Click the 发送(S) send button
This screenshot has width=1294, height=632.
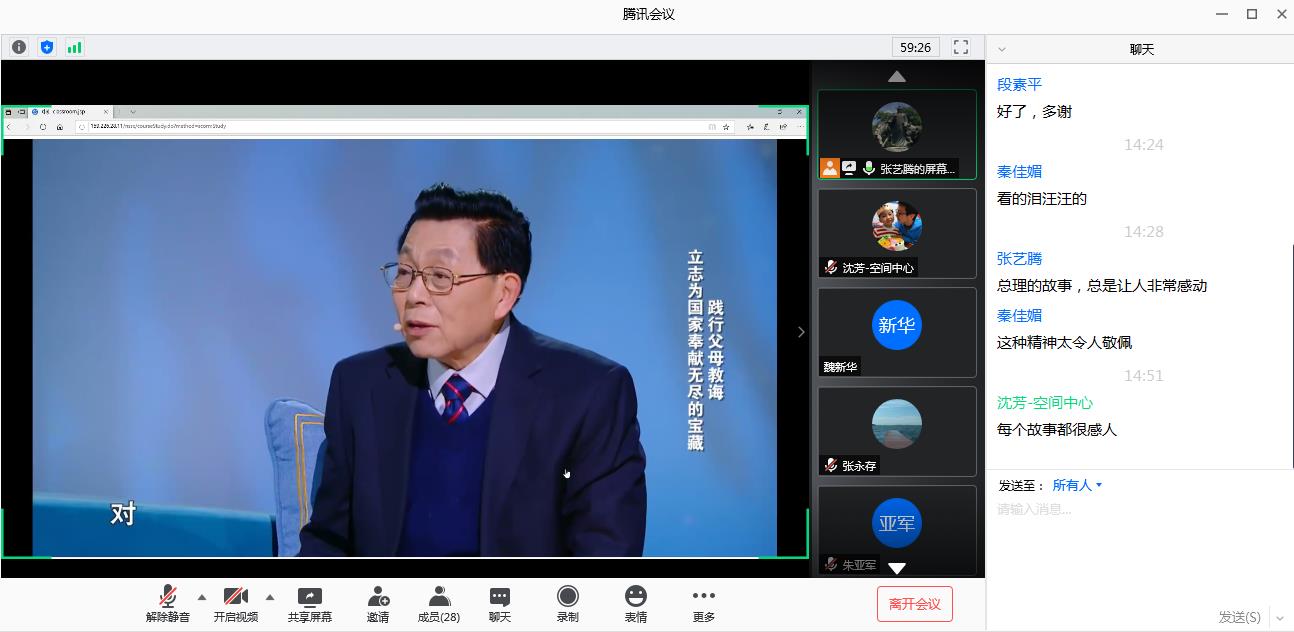1239,617
